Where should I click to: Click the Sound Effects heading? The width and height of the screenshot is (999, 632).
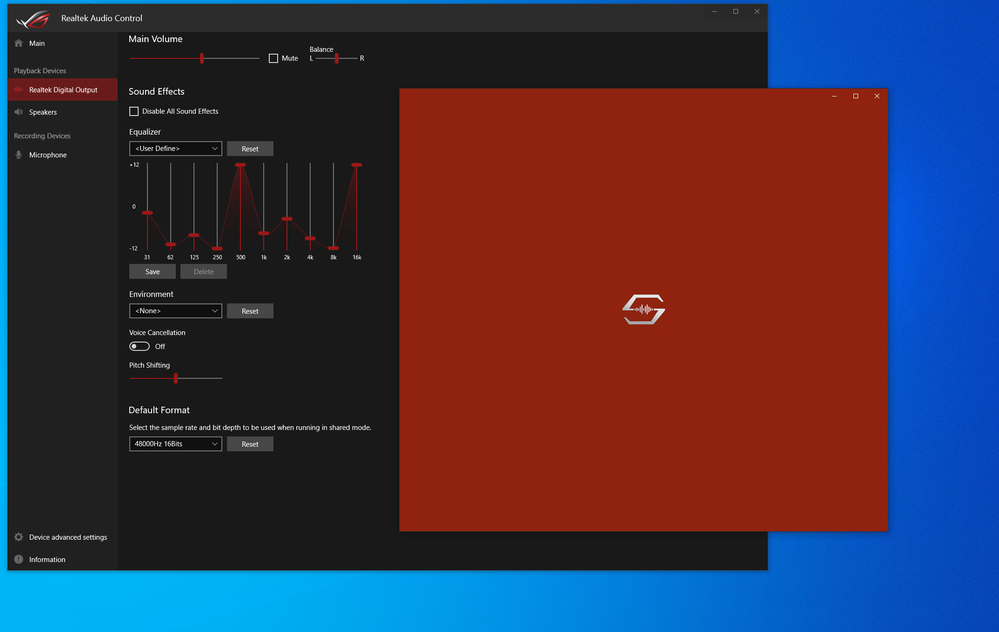pos(157,92)
